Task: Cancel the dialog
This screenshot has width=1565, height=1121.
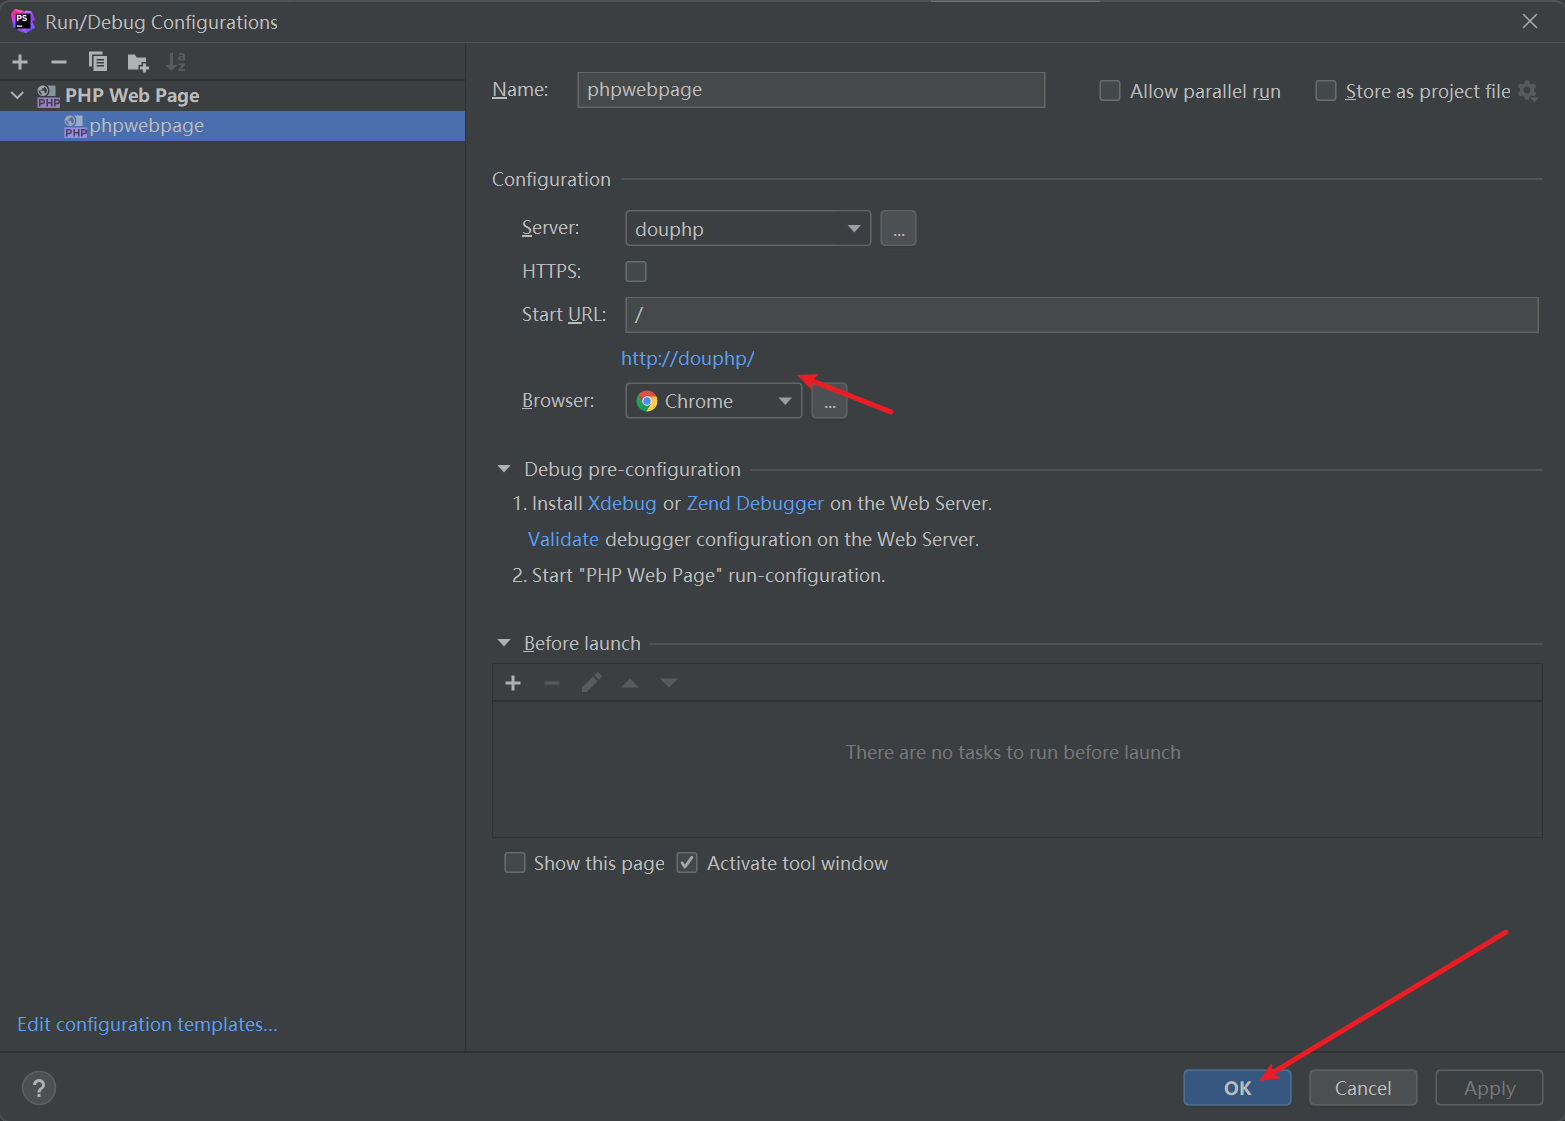Action: click(x=1363, y=1088)
